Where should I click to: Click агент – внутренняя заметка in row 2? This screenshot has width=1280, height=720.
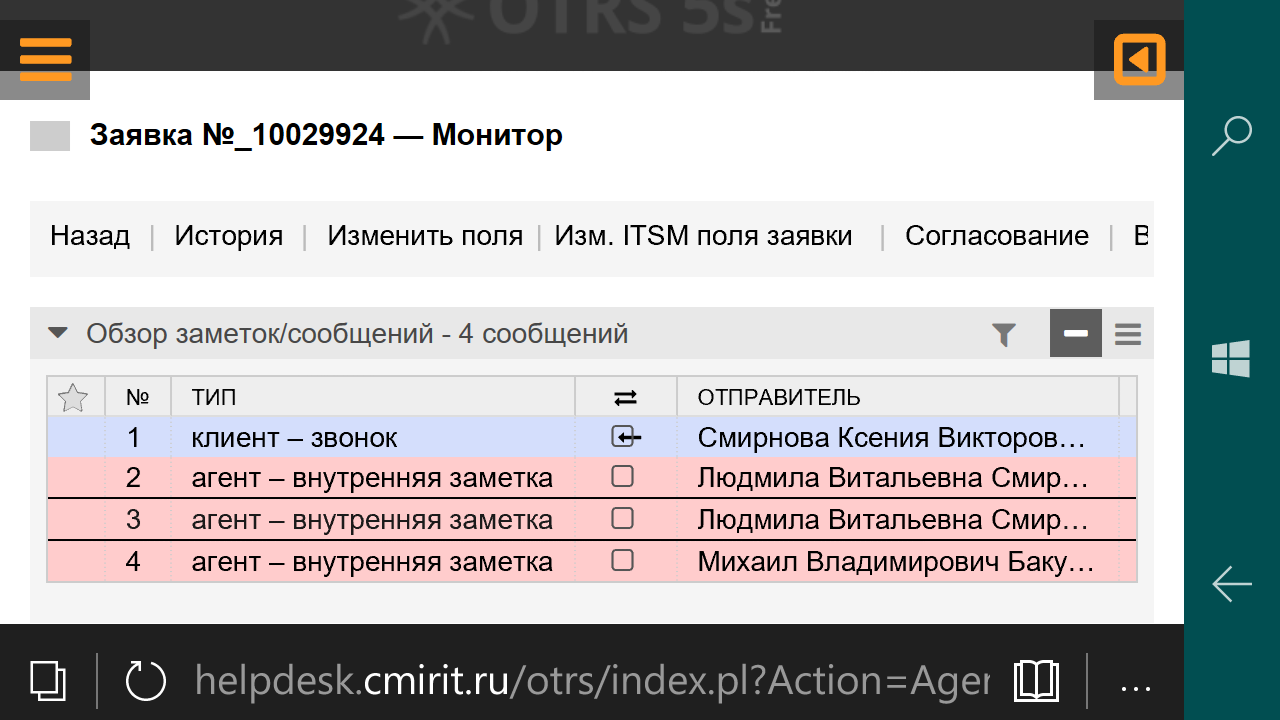[372, 478]
